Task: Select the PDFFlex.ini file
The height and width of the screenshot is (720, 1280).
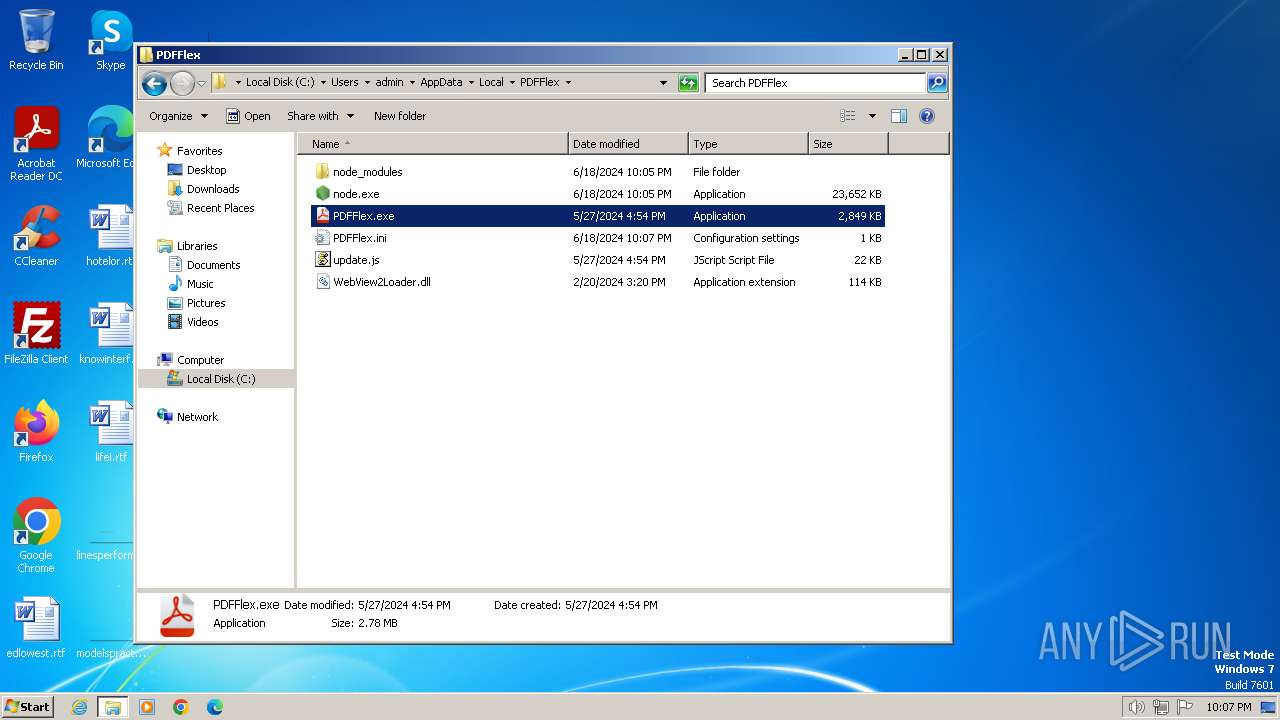Action: click(x=359, y=238)
